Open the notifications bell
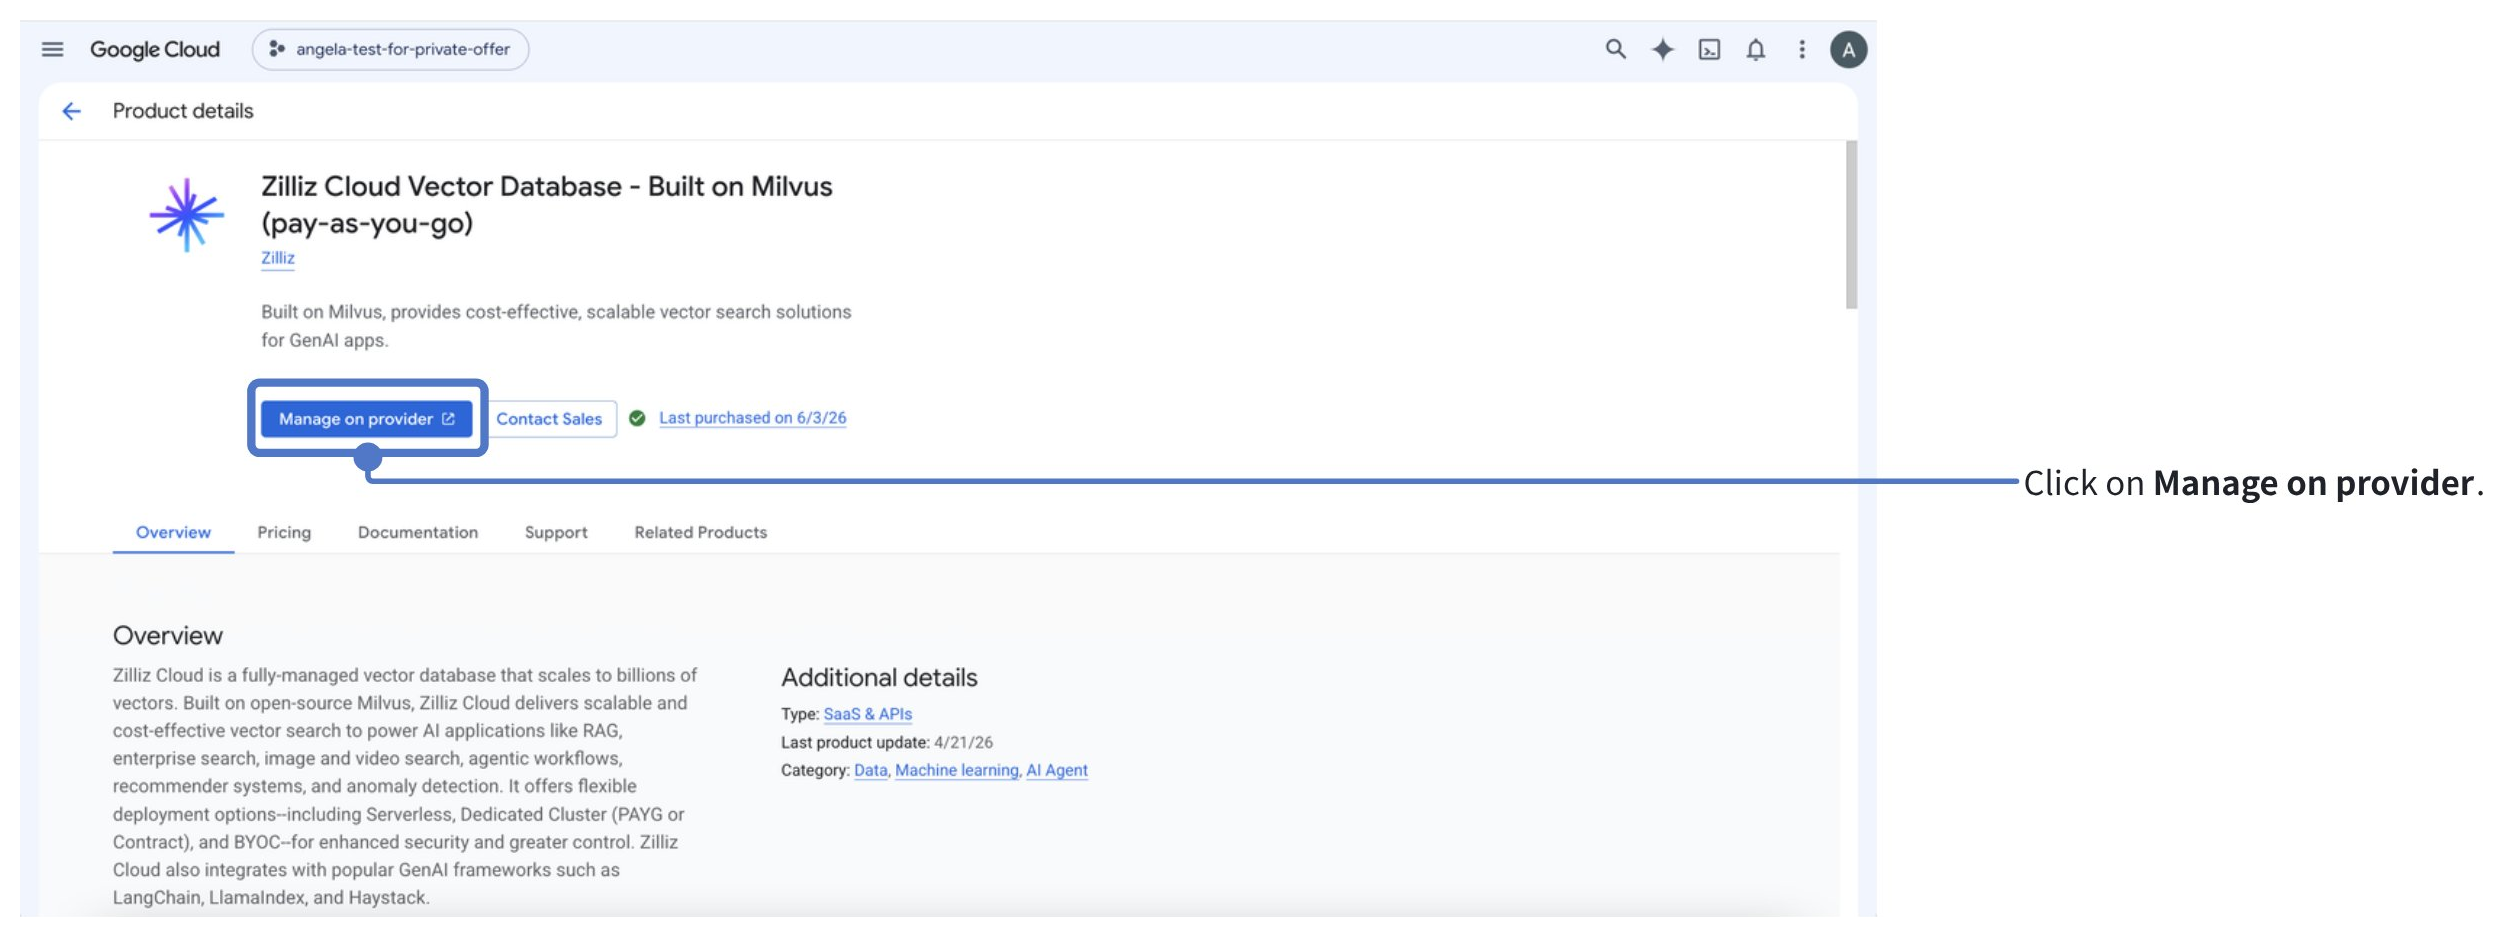The height and width of the screenshot is (937, 2503). tap(1755, 49)
